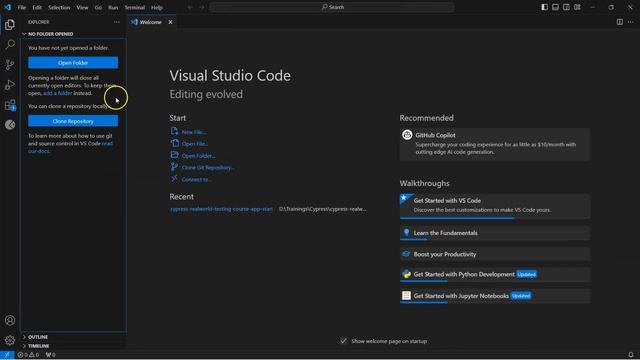
Task: Toggle secondary side bar layout icon
Action: tap(567, 7)
